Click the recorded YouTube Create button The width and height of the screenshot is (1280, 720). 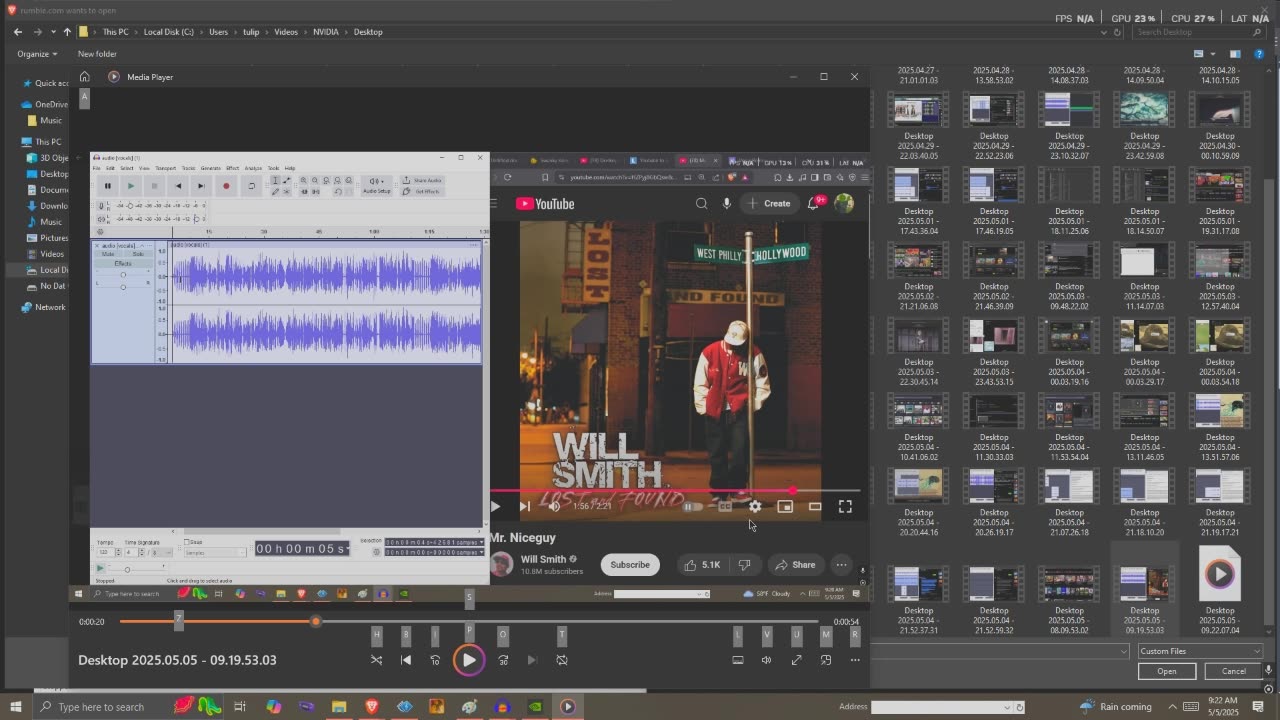[x=769, y=204]
